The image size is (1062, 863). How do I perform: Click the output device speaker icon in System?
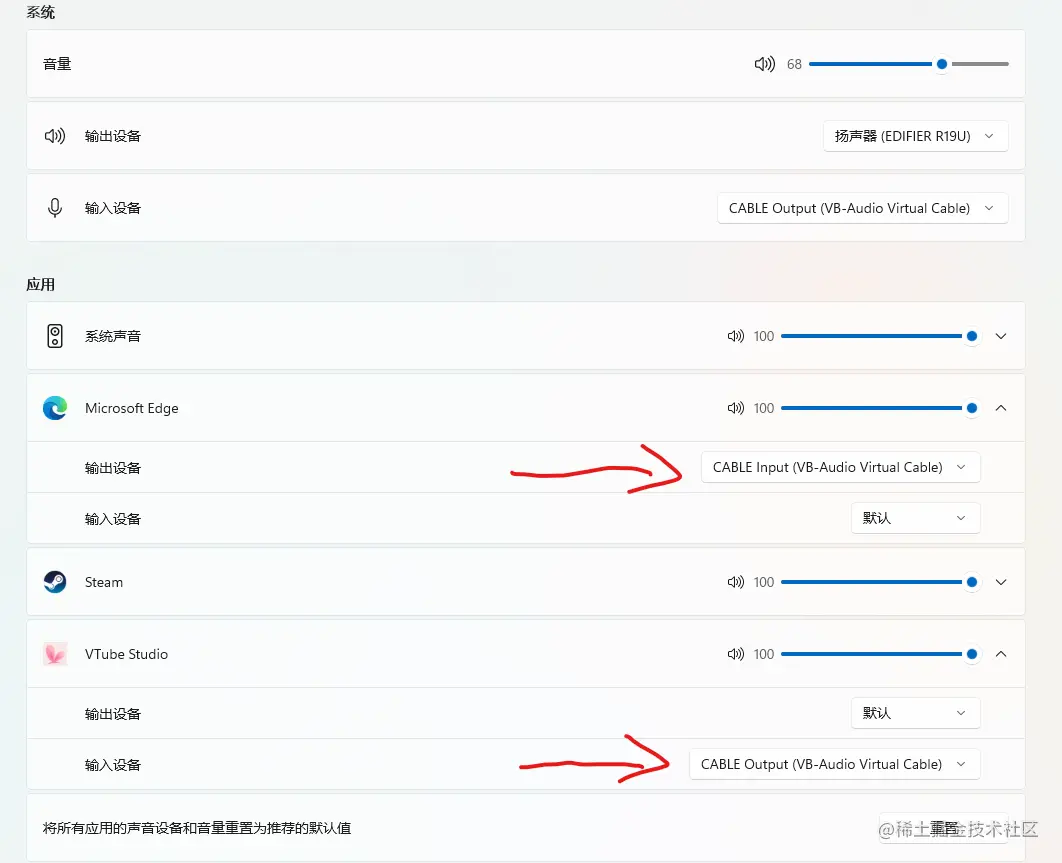[55, 136]
